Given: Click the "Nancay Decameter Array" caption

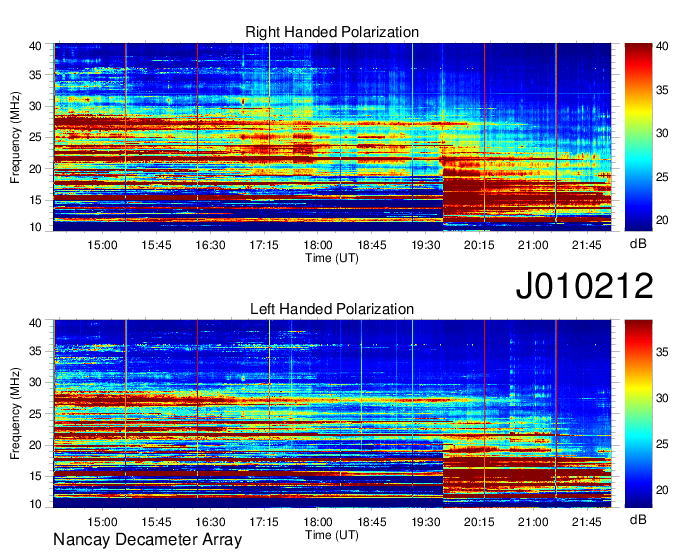Looking at the screenshot, I should coord(147,539).
